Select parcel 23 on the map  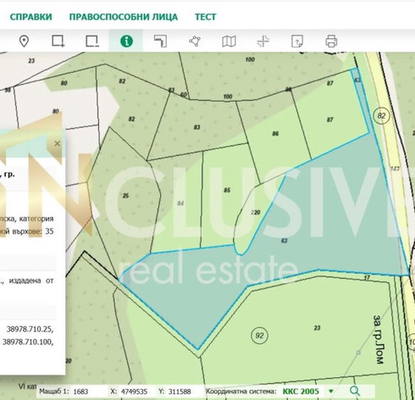(317, 328)
